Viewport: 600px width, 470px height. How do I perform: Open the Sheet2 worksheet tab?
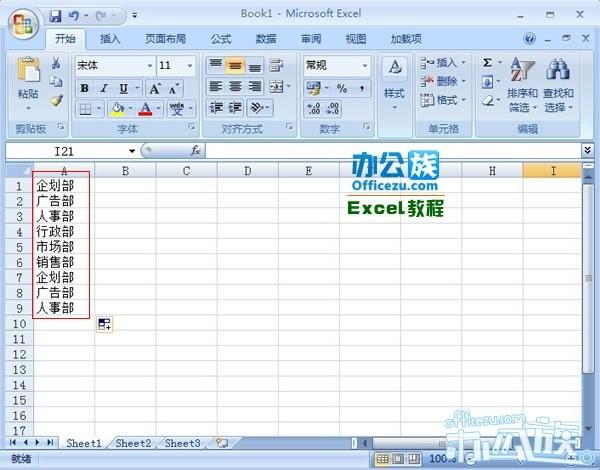coord(133,443)
